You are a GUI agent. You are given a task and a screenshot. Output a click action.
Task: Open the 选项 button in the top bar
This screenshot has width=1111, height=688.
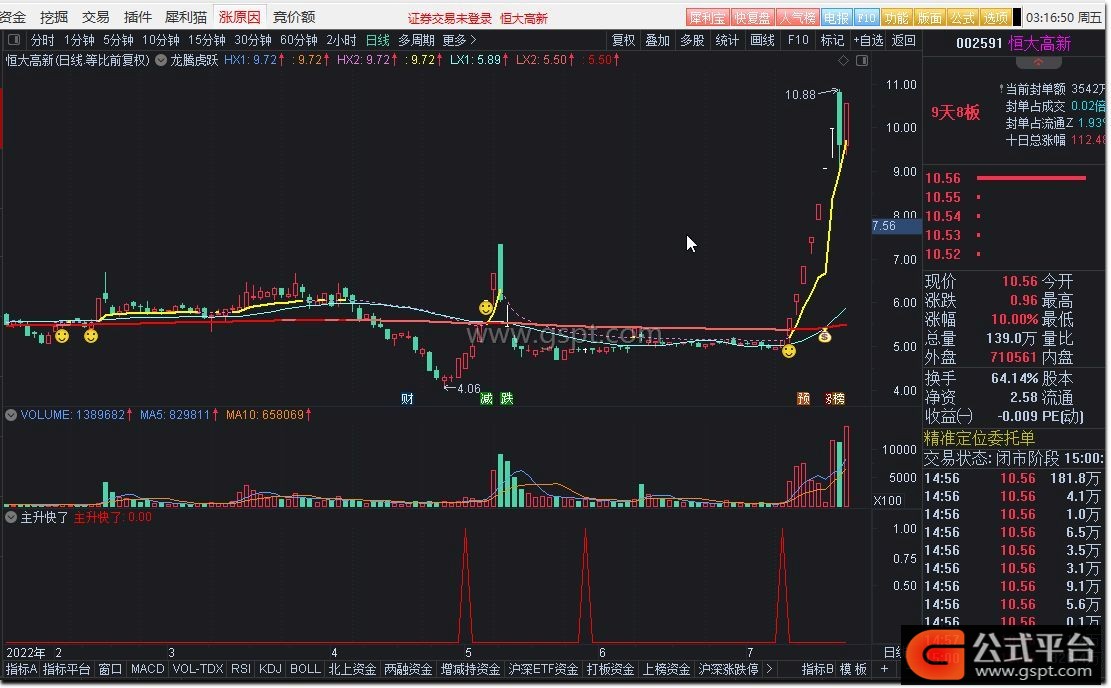[x=996, y=18]
